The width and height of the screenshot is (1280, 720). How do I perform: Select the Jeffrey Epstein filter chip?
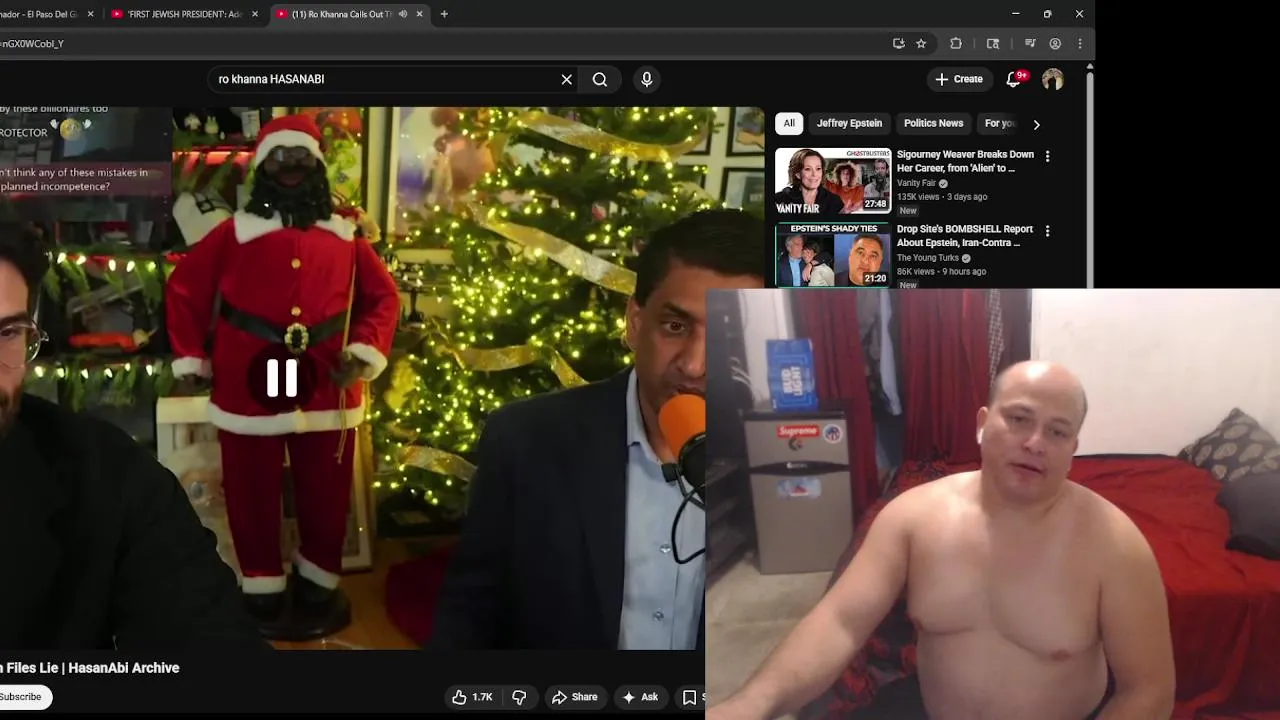tap(849, 123)
